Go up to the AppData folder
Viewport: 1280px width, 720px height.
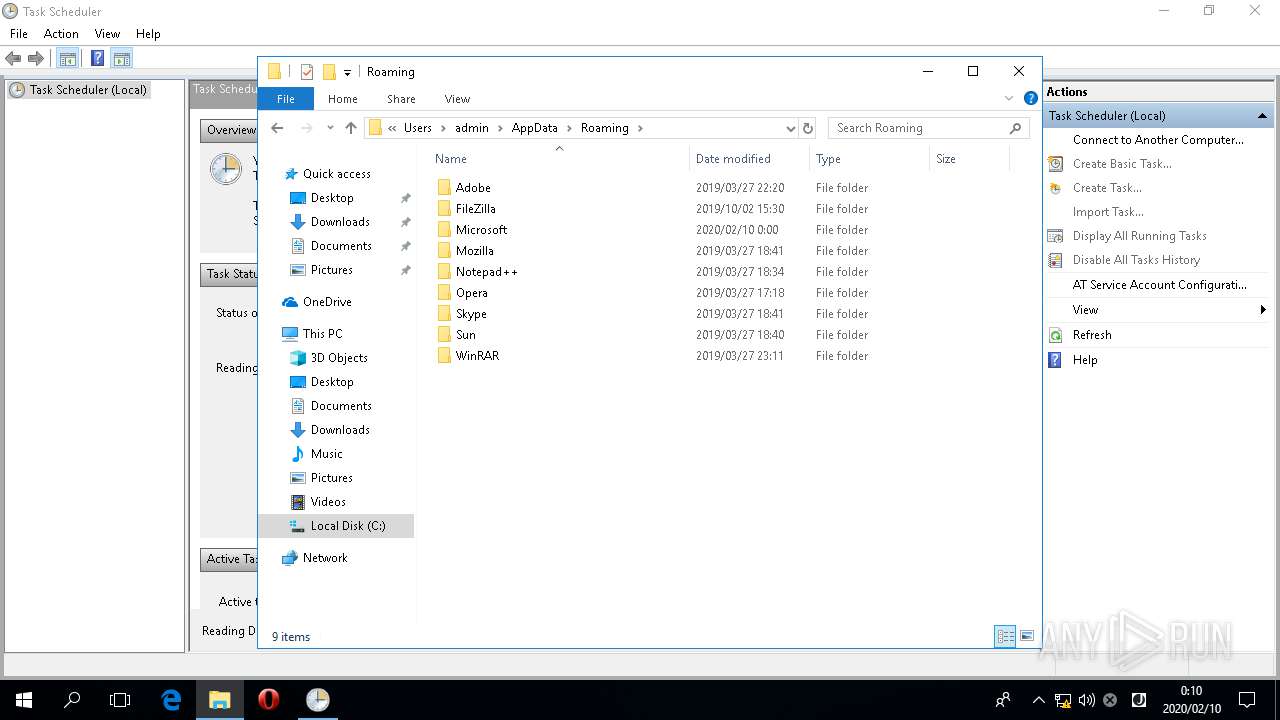point(351,128)
